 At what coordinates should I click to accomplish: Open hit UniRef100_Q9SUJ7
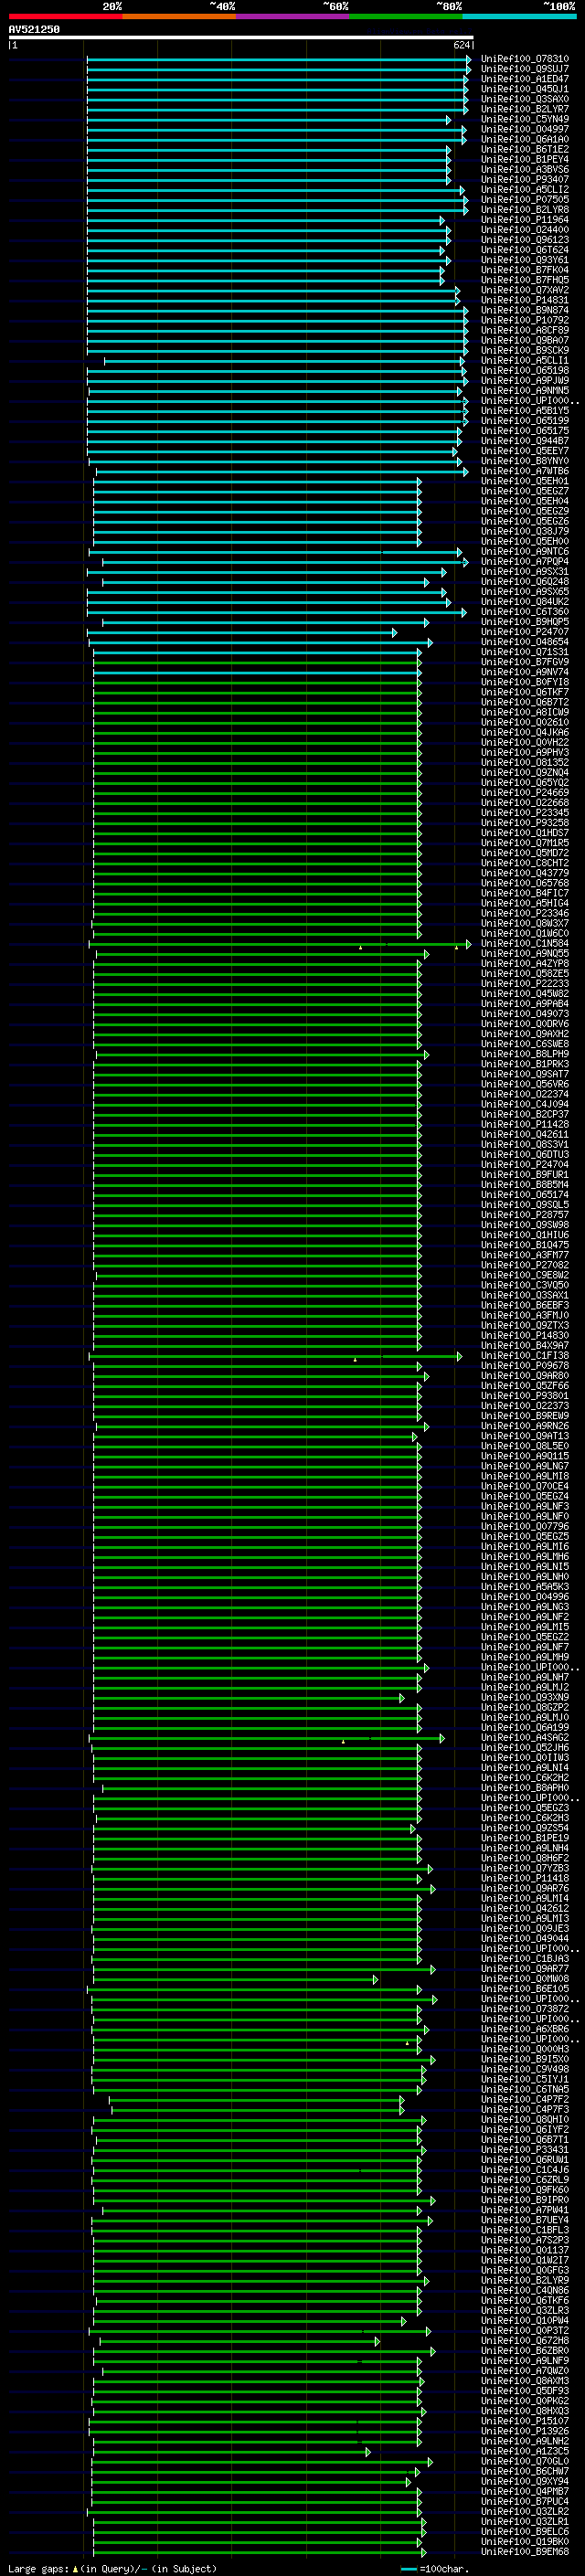tap(525, 69)
